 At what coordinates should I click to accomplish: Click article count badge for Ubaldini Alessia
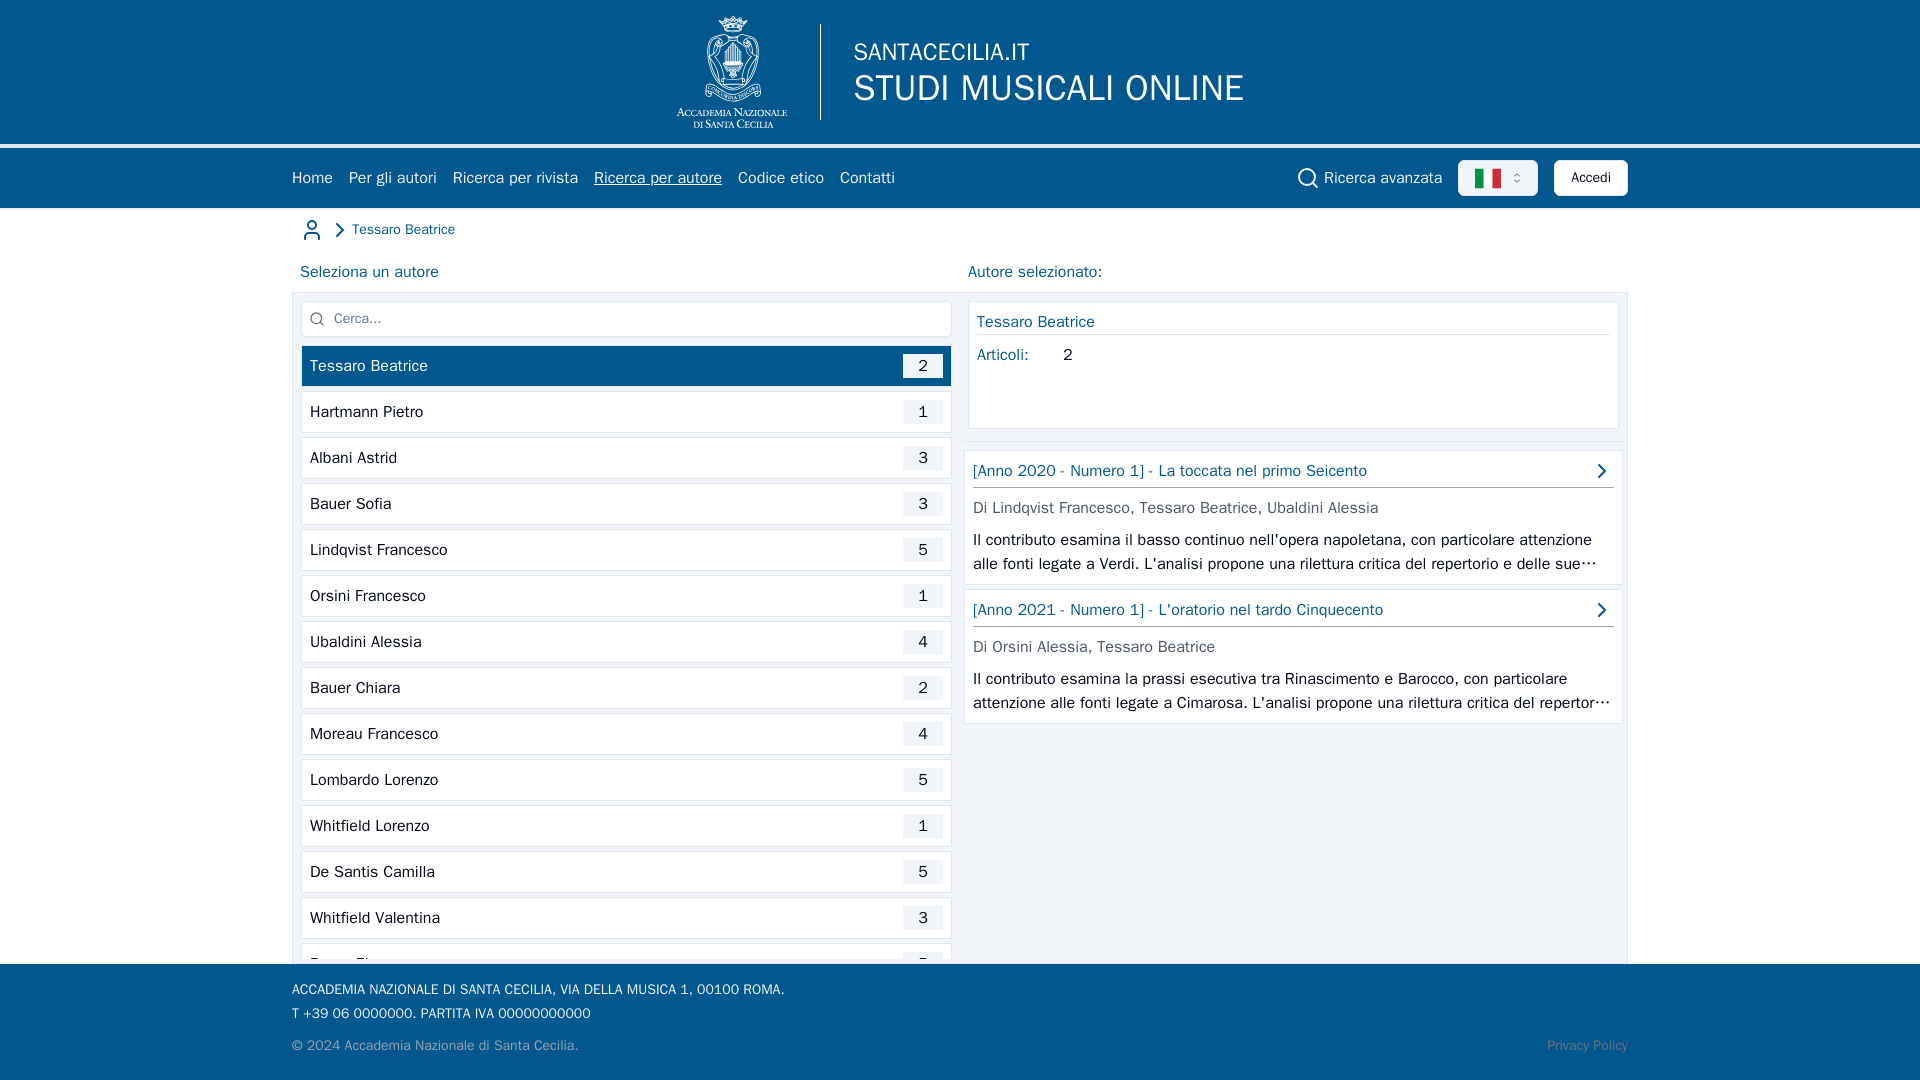[922, 642]
